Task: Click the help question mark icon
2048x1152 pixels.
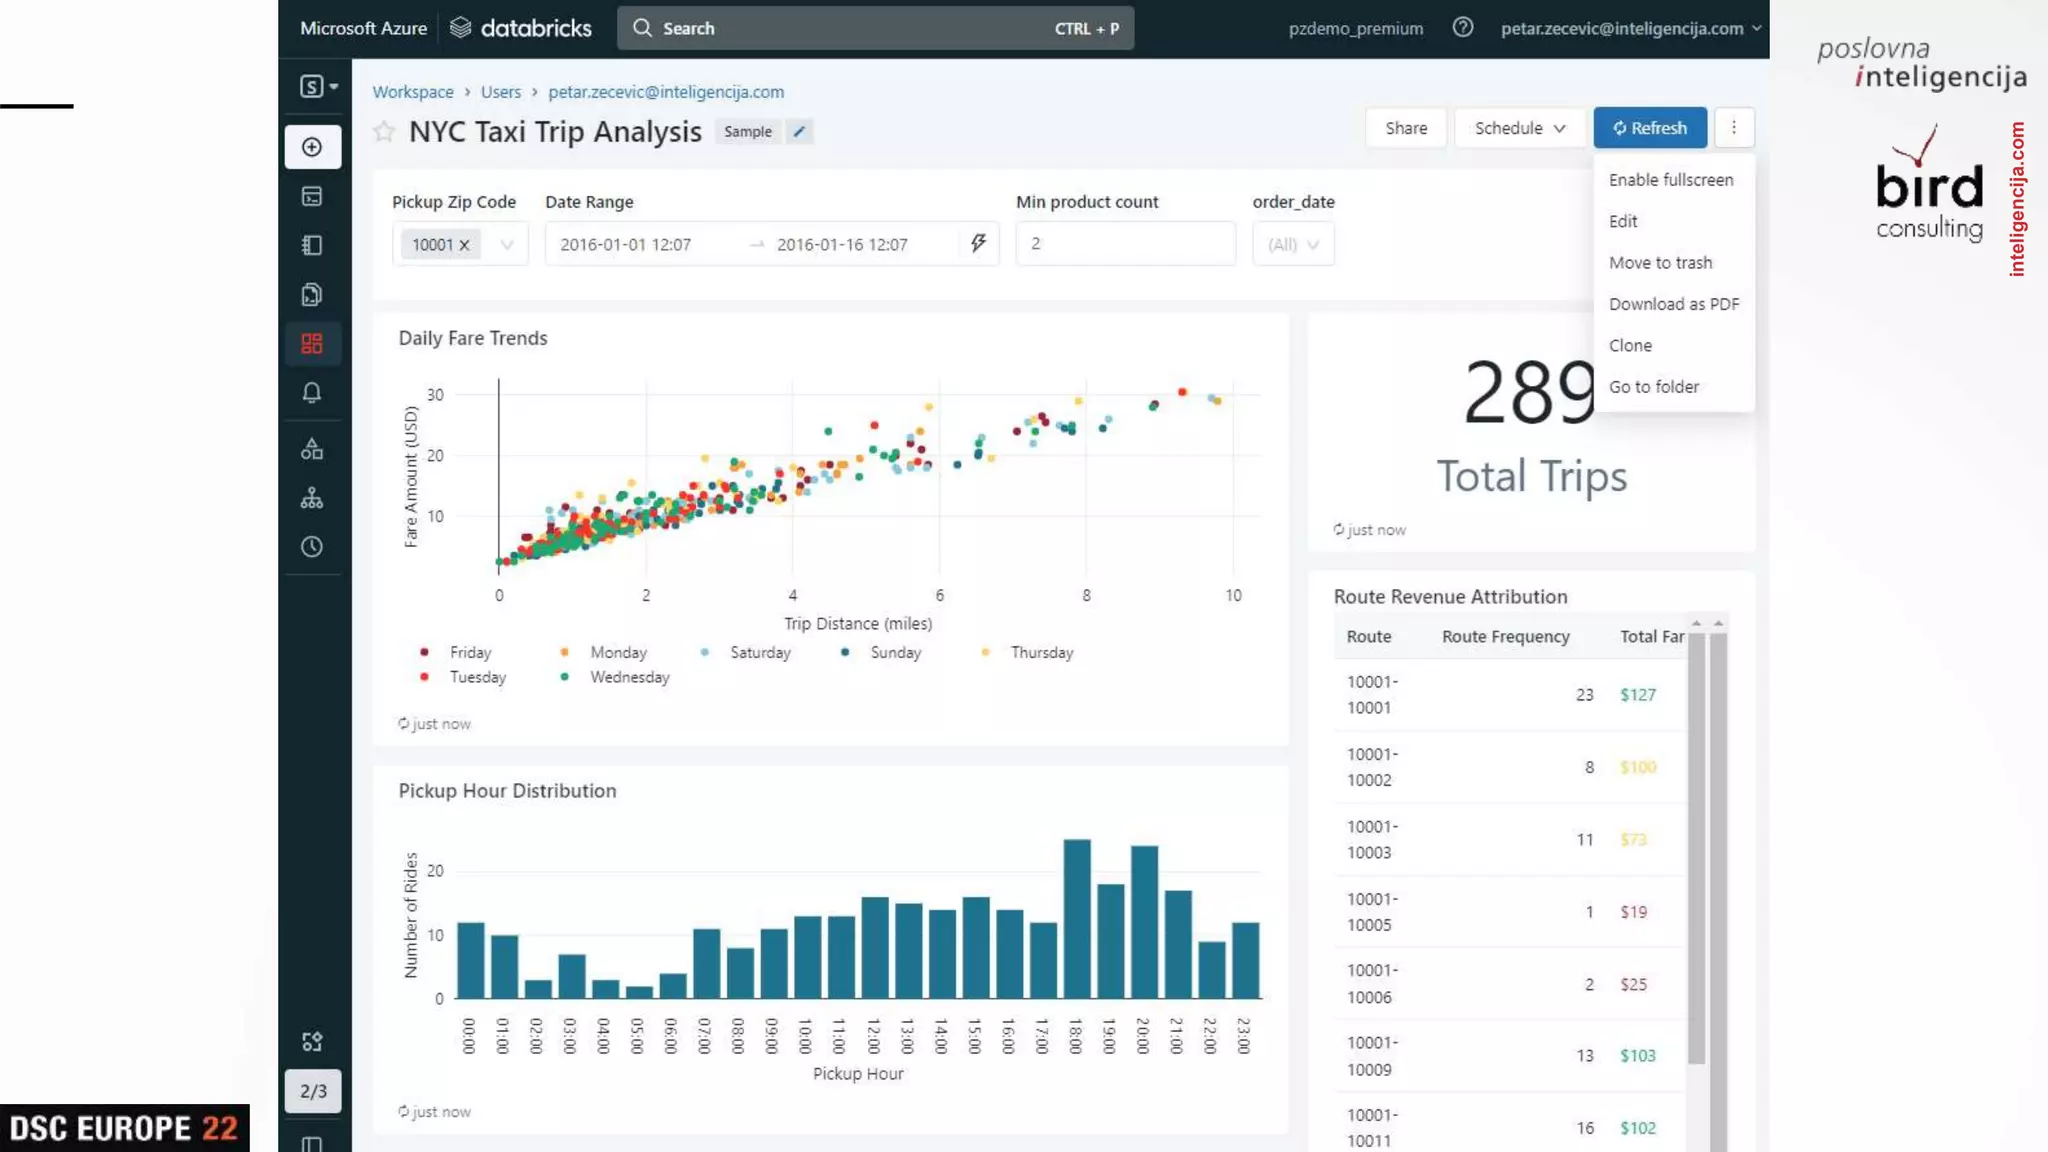Action: point(1462,28)
